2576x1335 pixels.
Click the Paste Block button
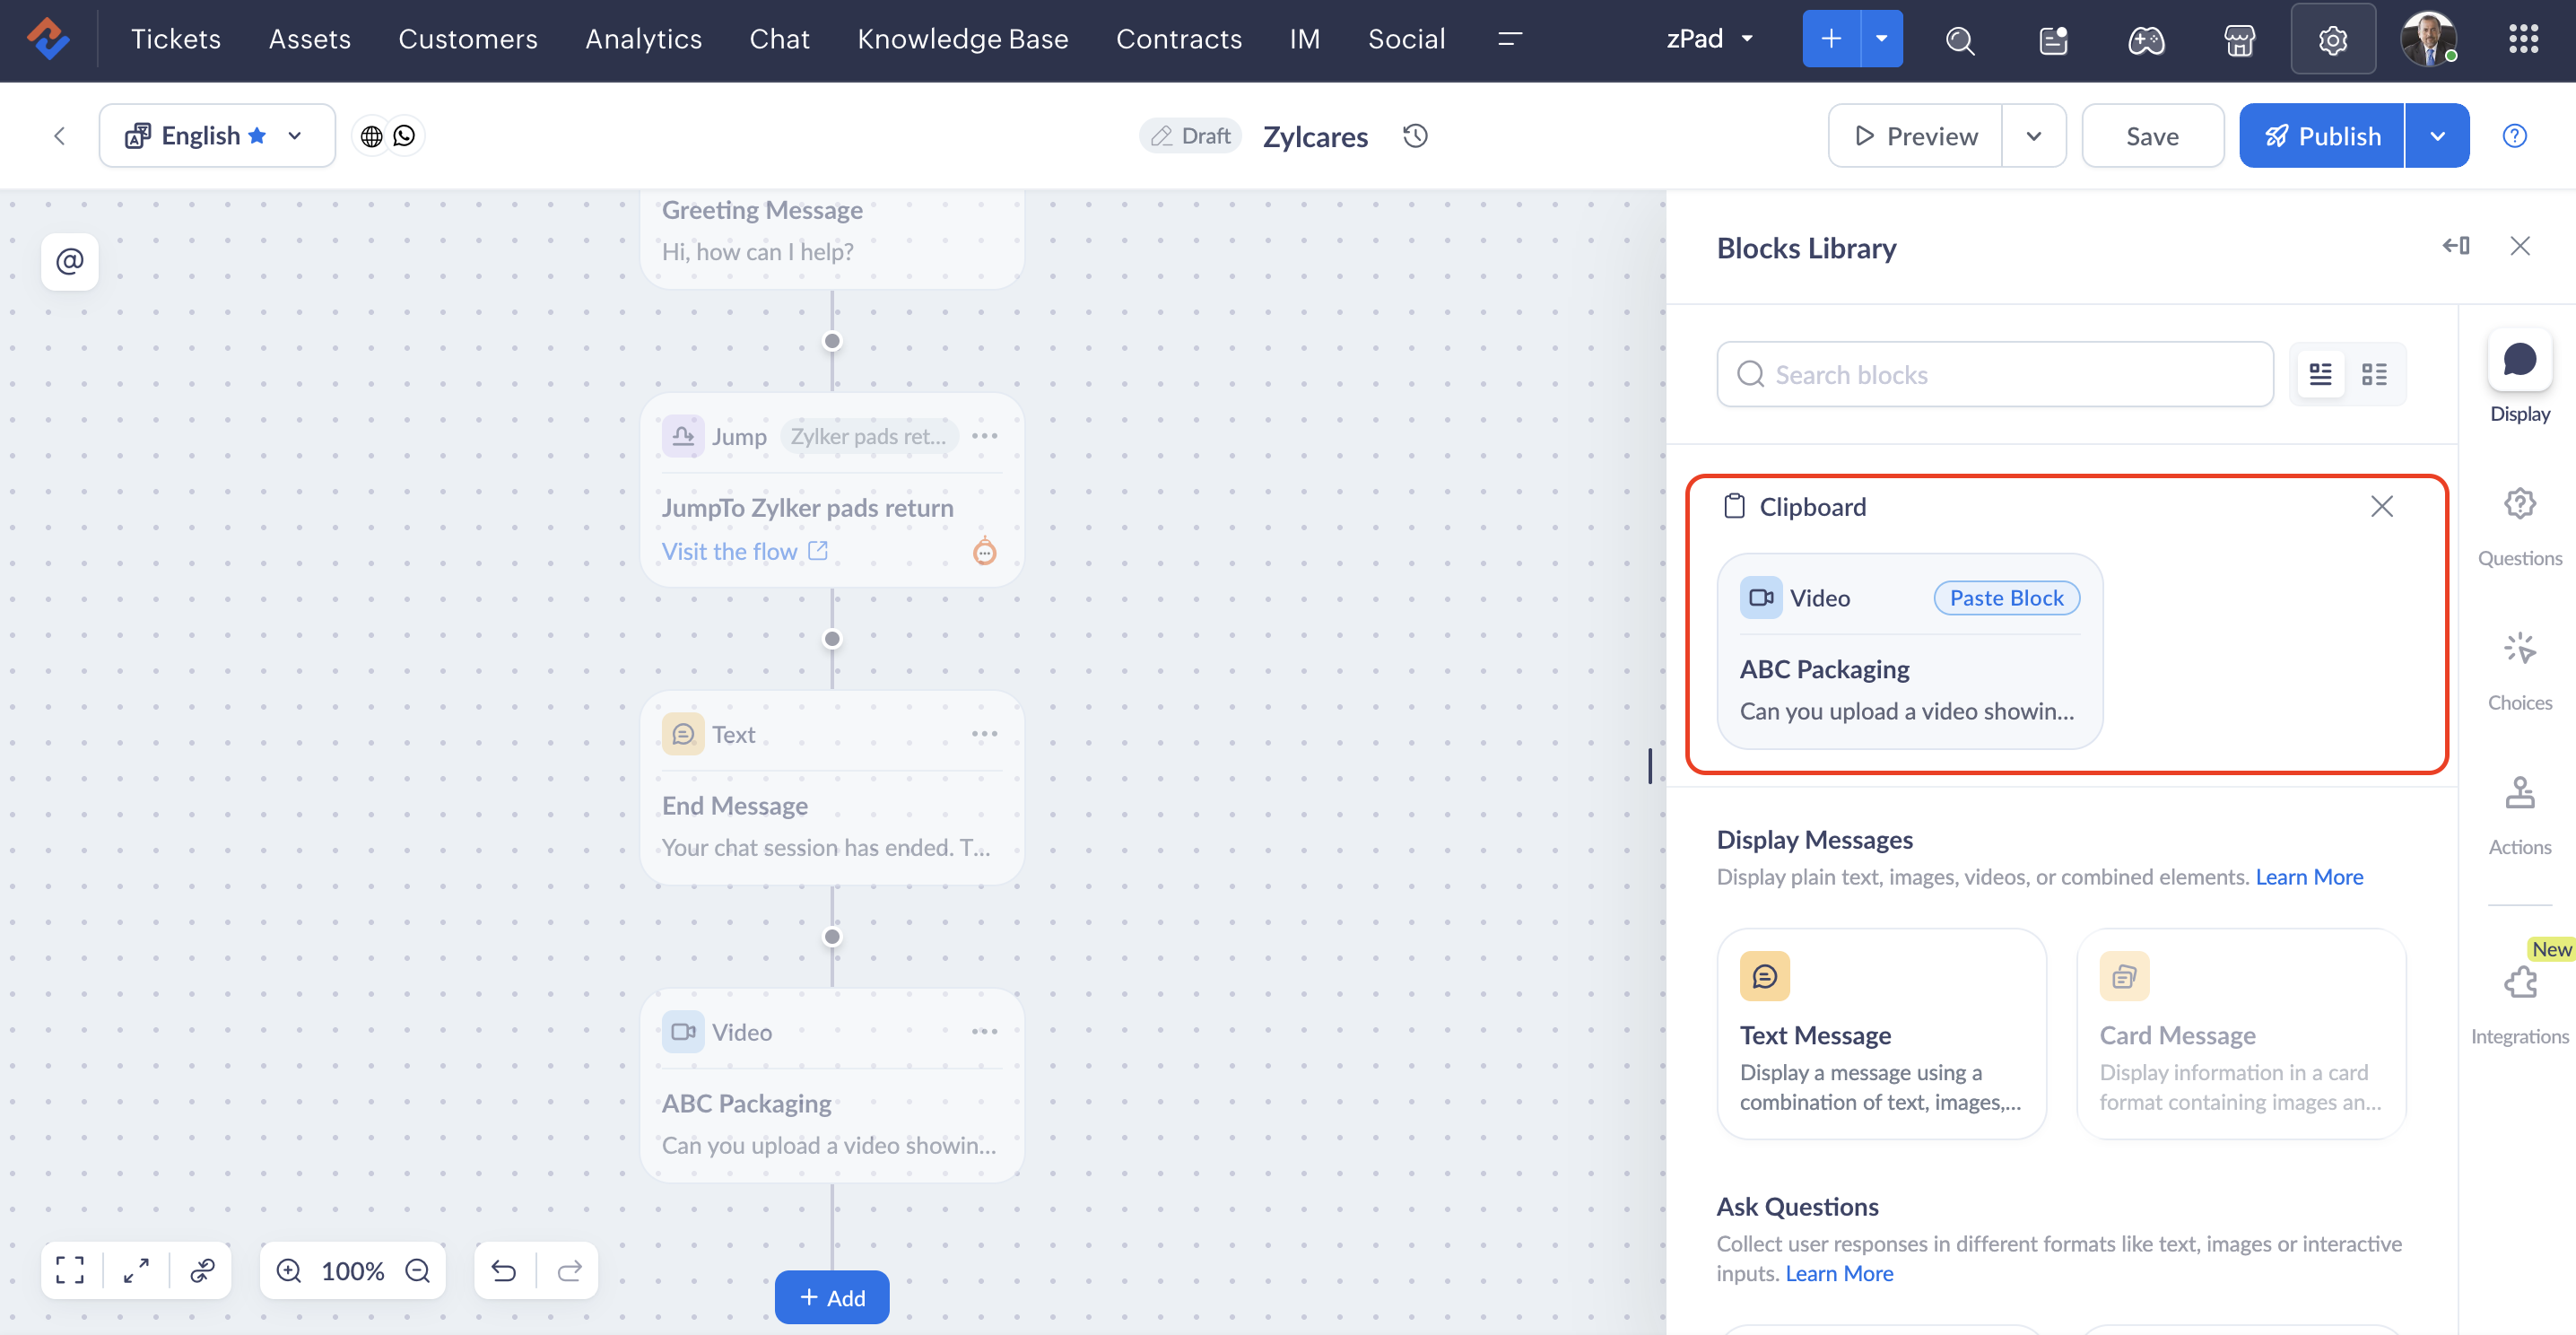(2006, 598)
